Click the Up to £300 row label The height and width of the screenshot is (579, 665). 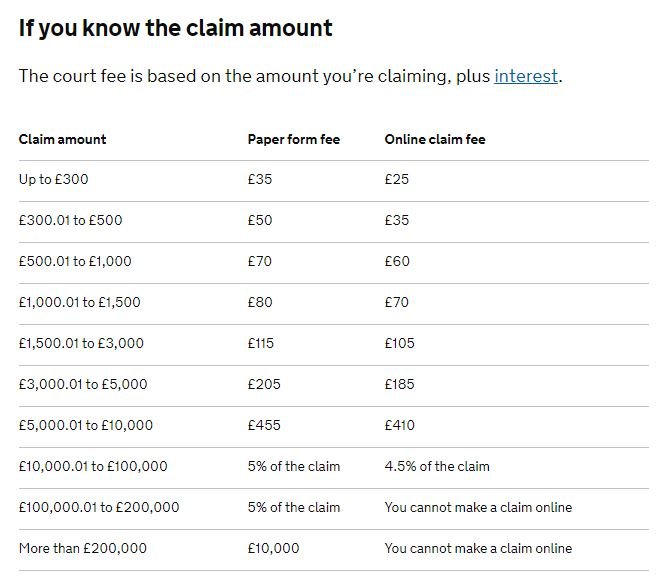point(53,179)
